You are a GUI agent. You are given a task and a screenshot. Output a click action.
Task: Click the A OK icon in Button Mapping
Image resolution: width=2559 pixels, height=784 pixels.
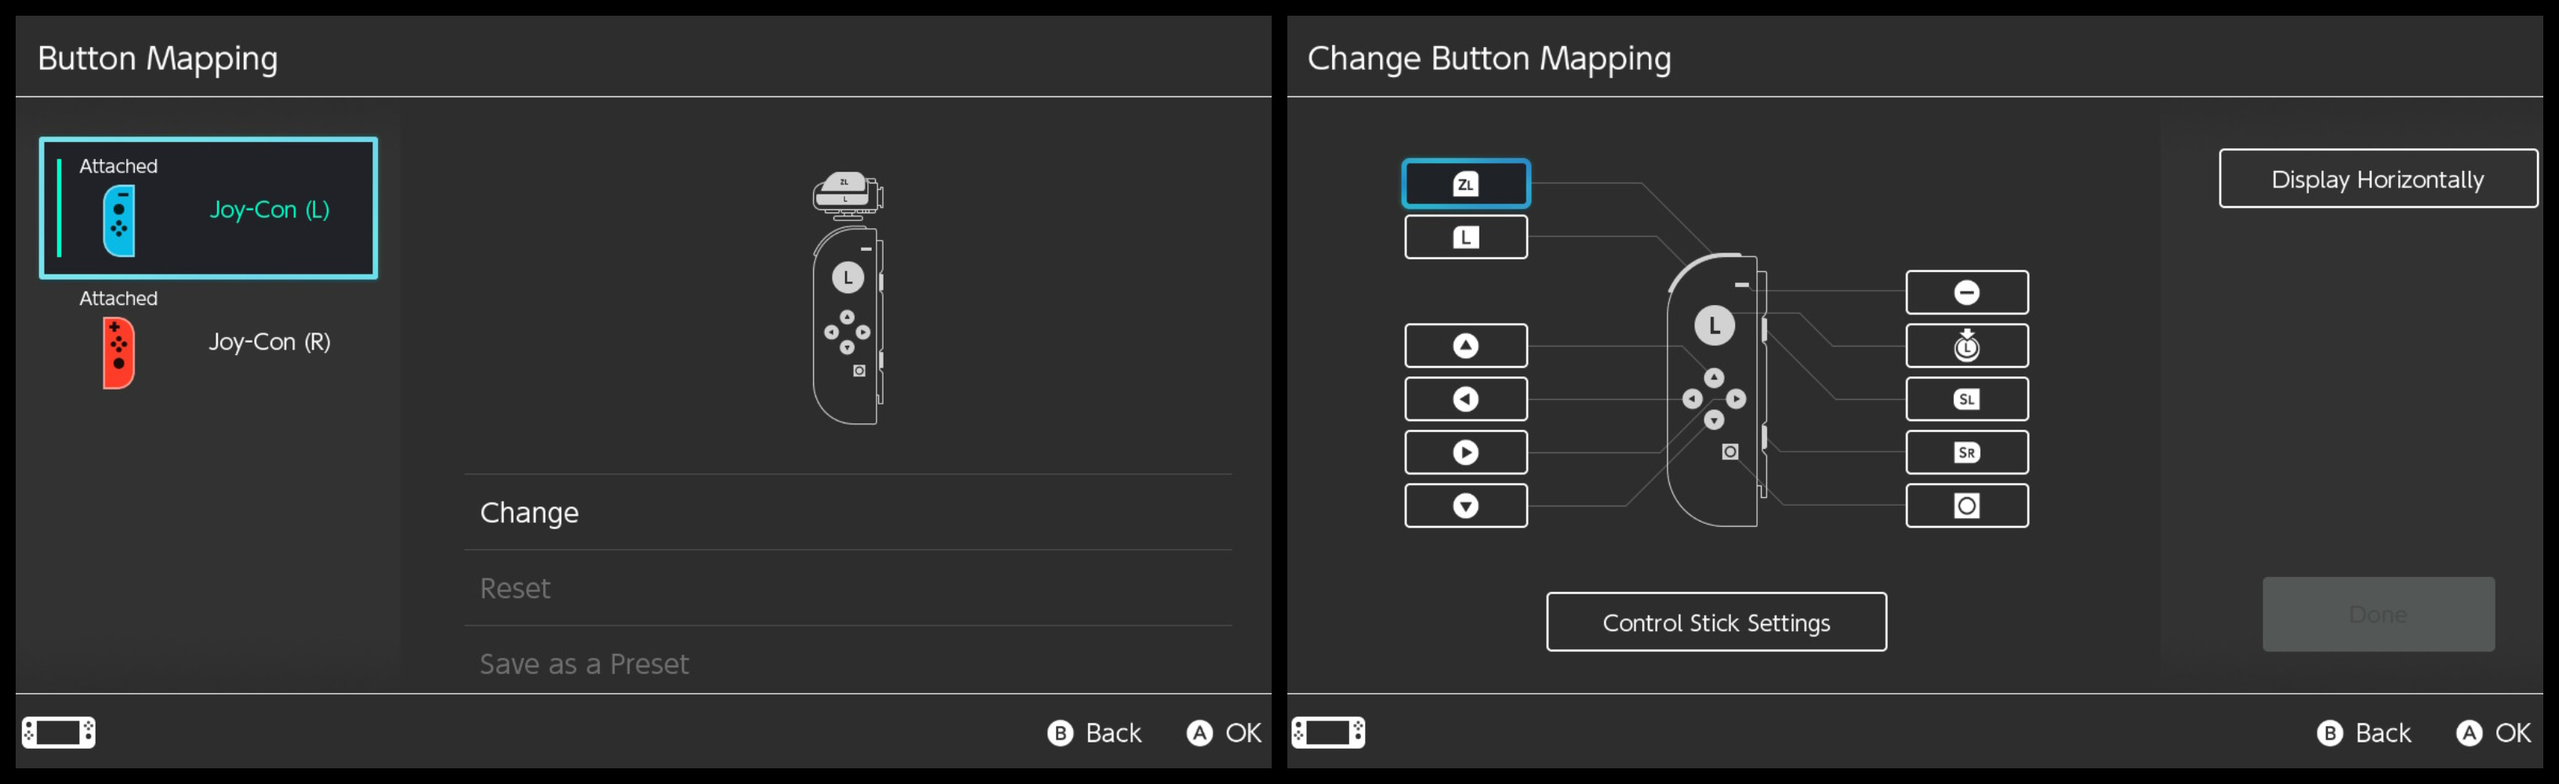(1199, 733)
